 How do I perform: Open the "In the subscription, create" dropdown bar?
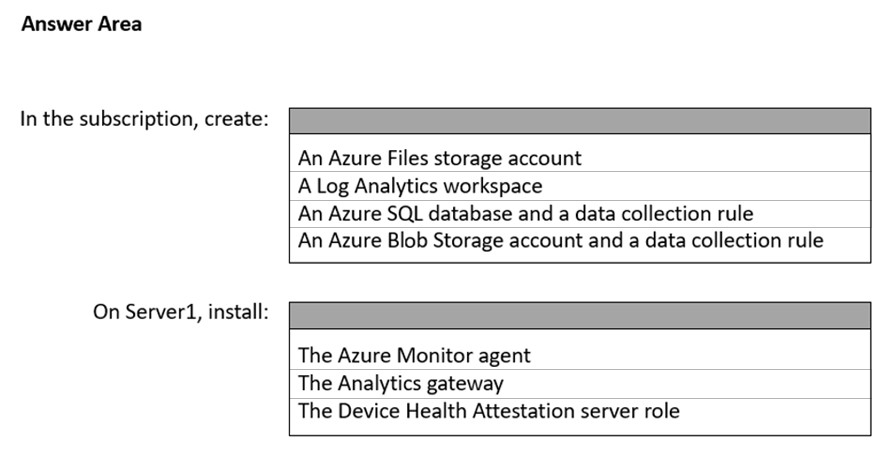coord(579,121)
